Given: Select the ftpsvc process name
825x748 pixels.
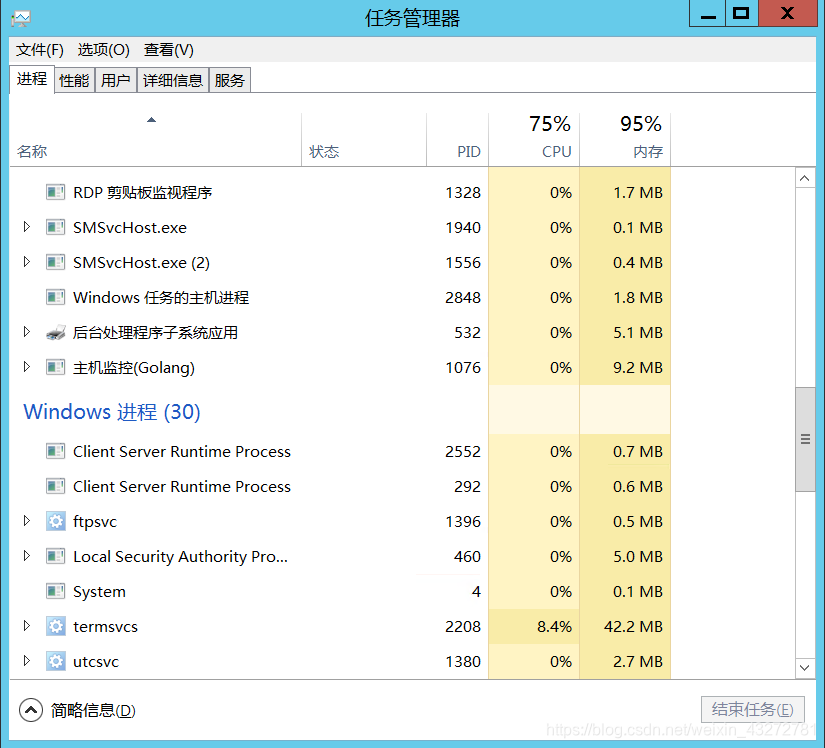Looking at the screenshot, I should coord(95,522).
